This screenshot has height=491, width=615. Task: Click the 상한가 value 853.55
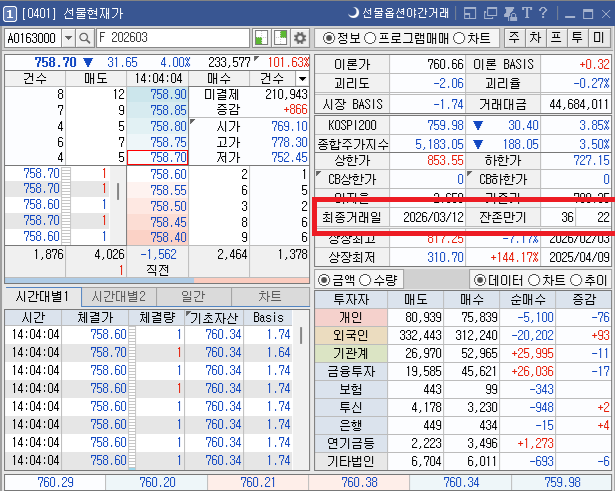(445, 160)
